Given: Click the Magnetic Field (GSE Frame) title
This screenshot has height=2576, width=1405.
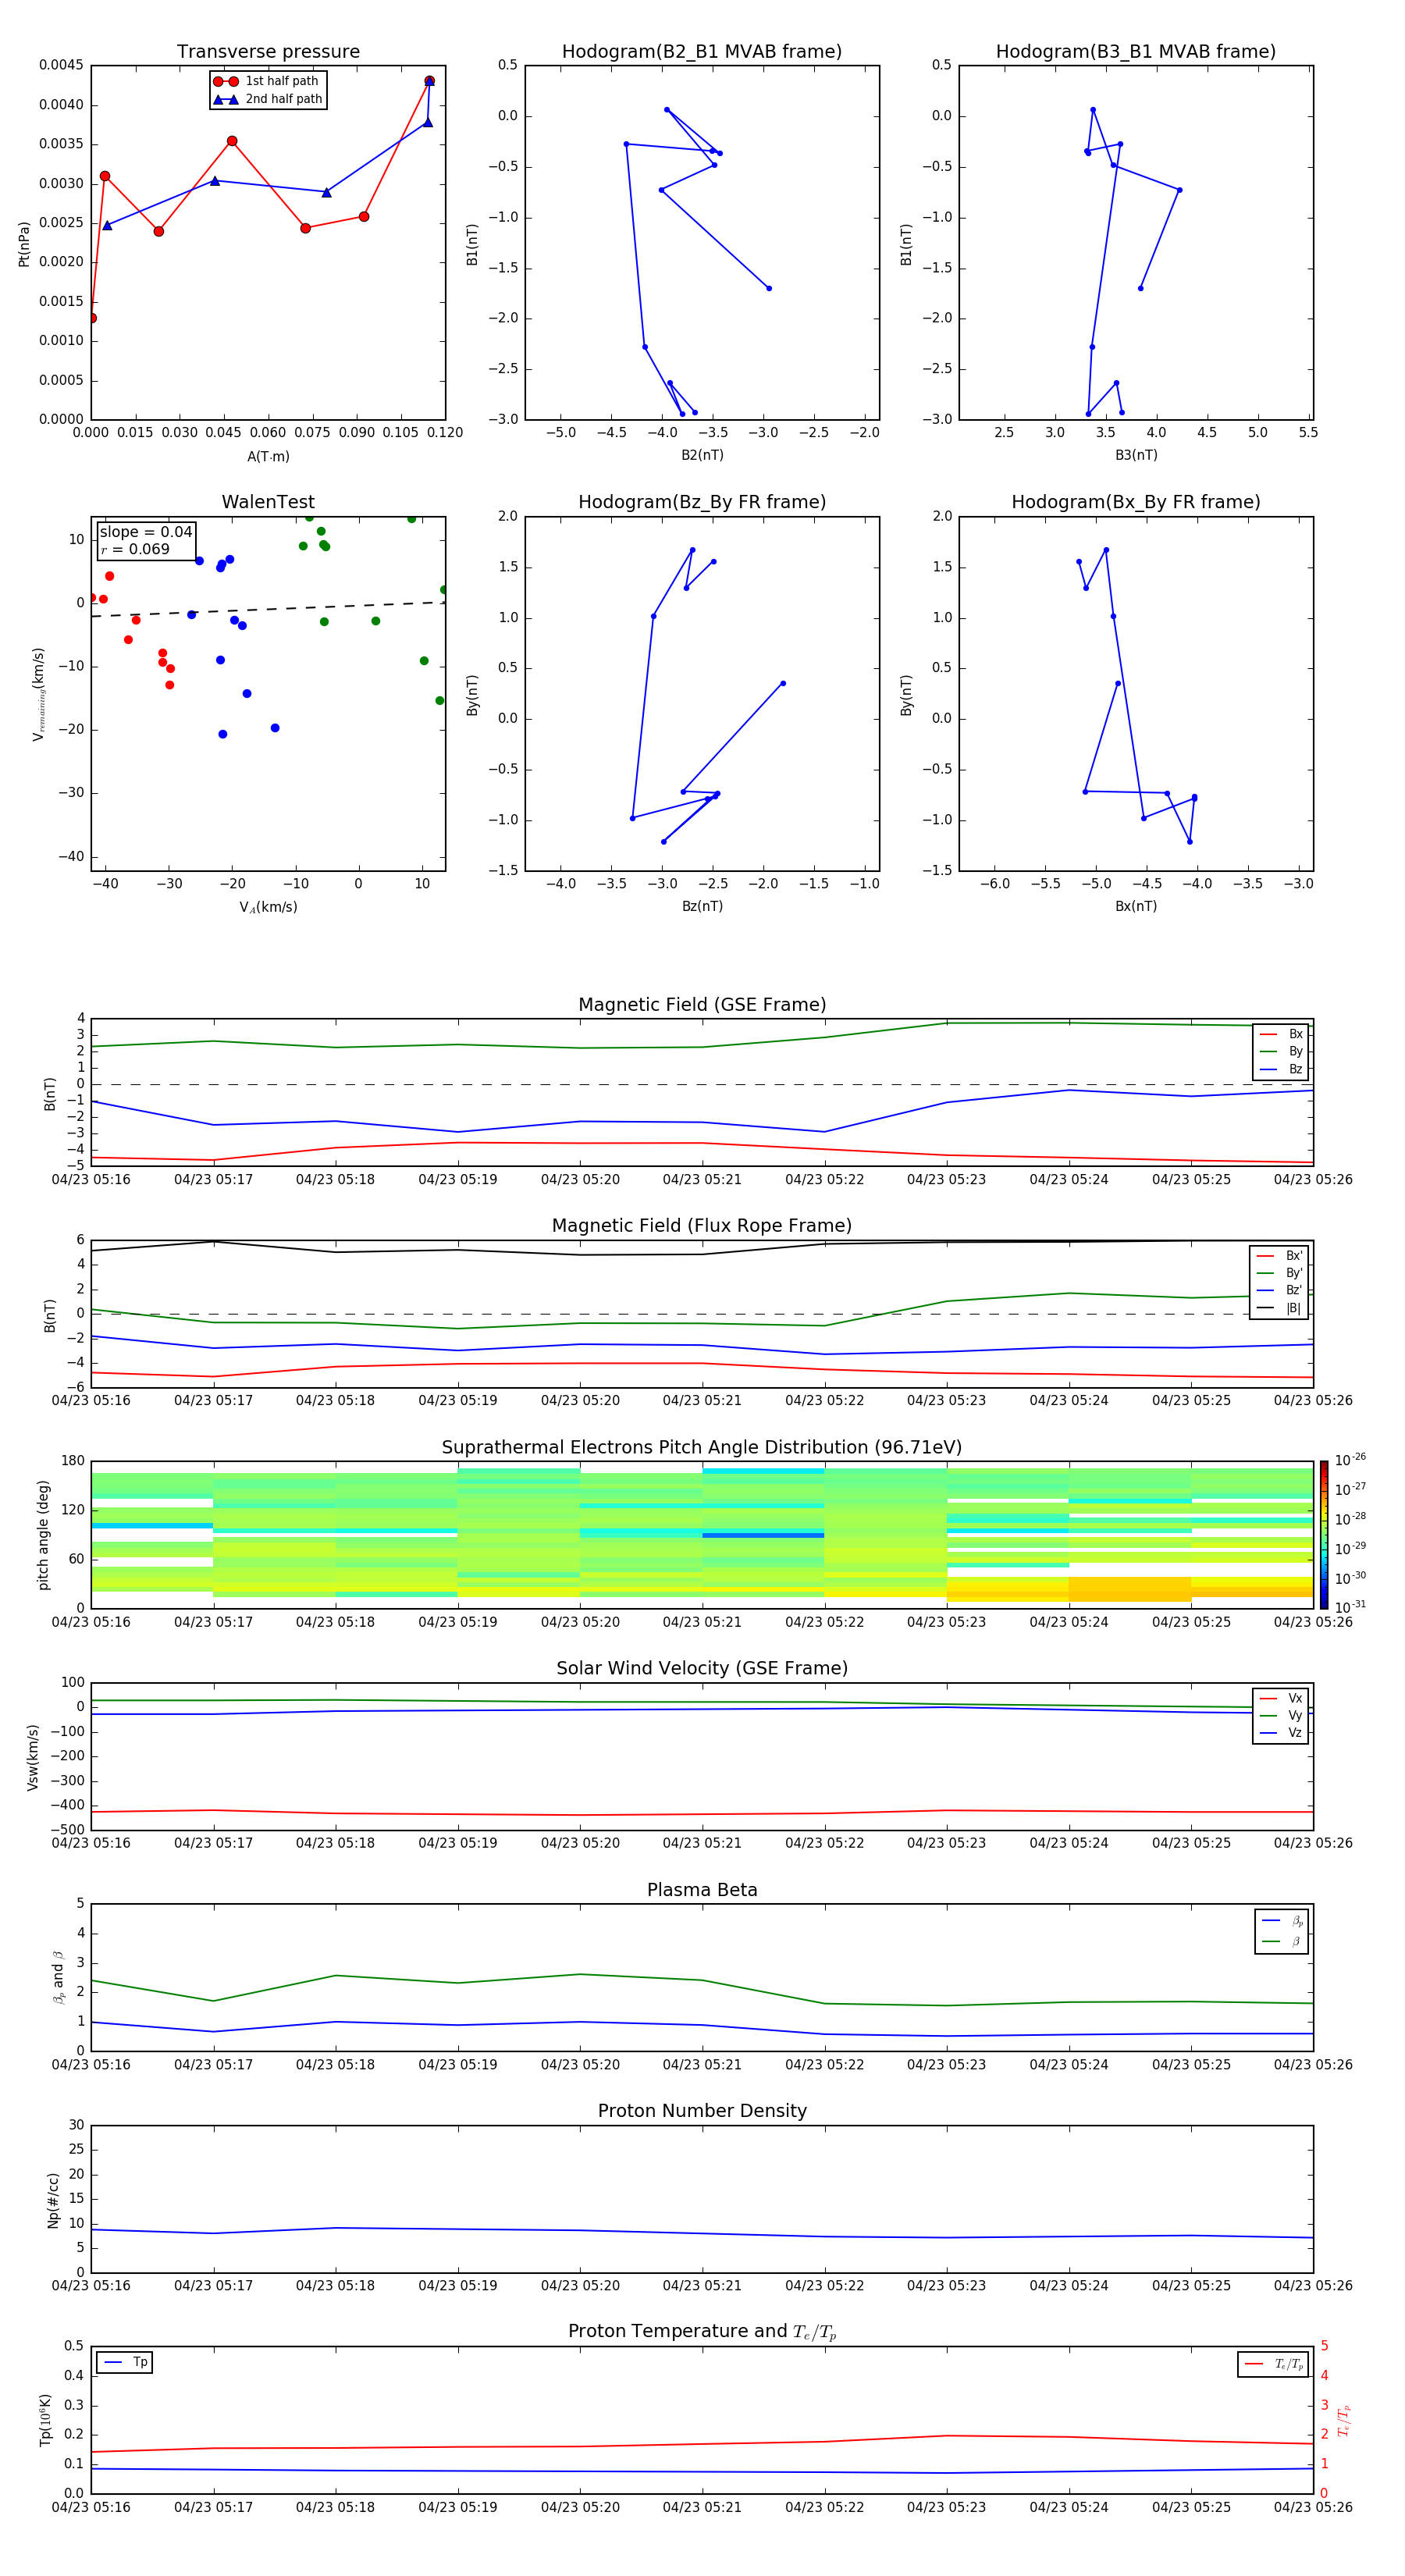Looking at the screenshot, I should (702, 1005).
